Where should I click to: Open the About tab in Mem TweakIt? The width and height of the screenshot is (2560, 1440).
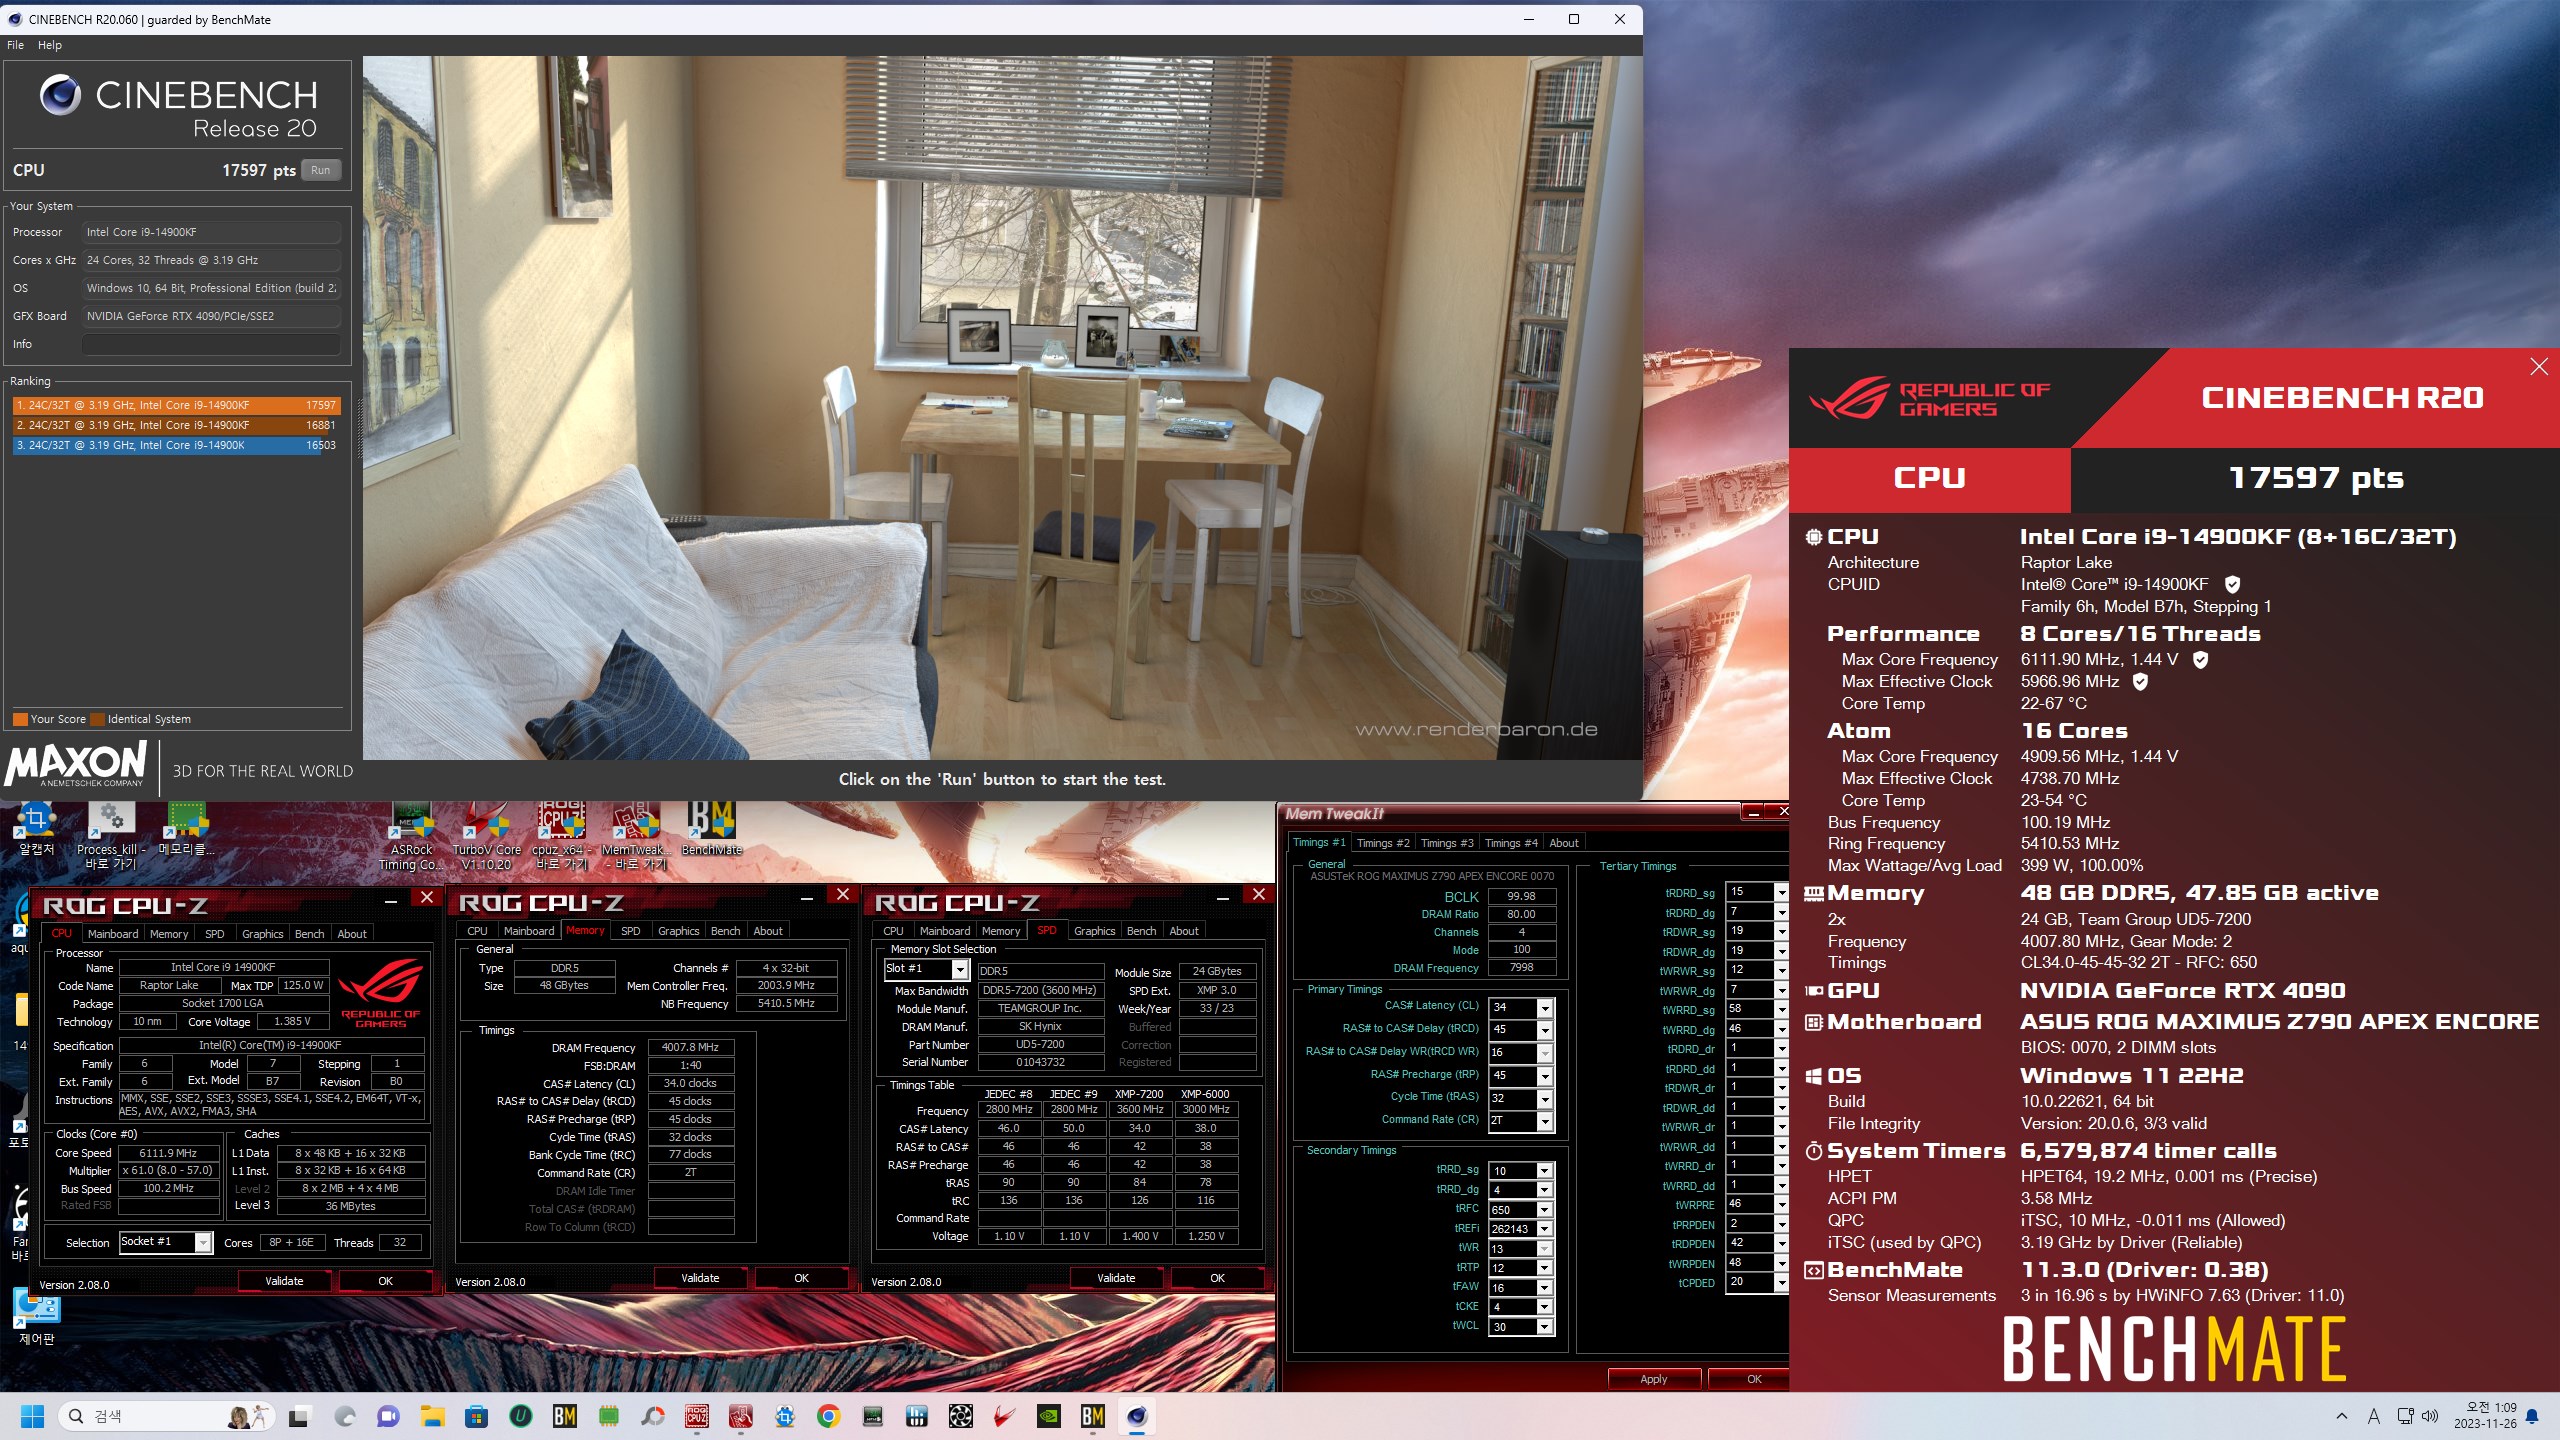coord(1564,843)
